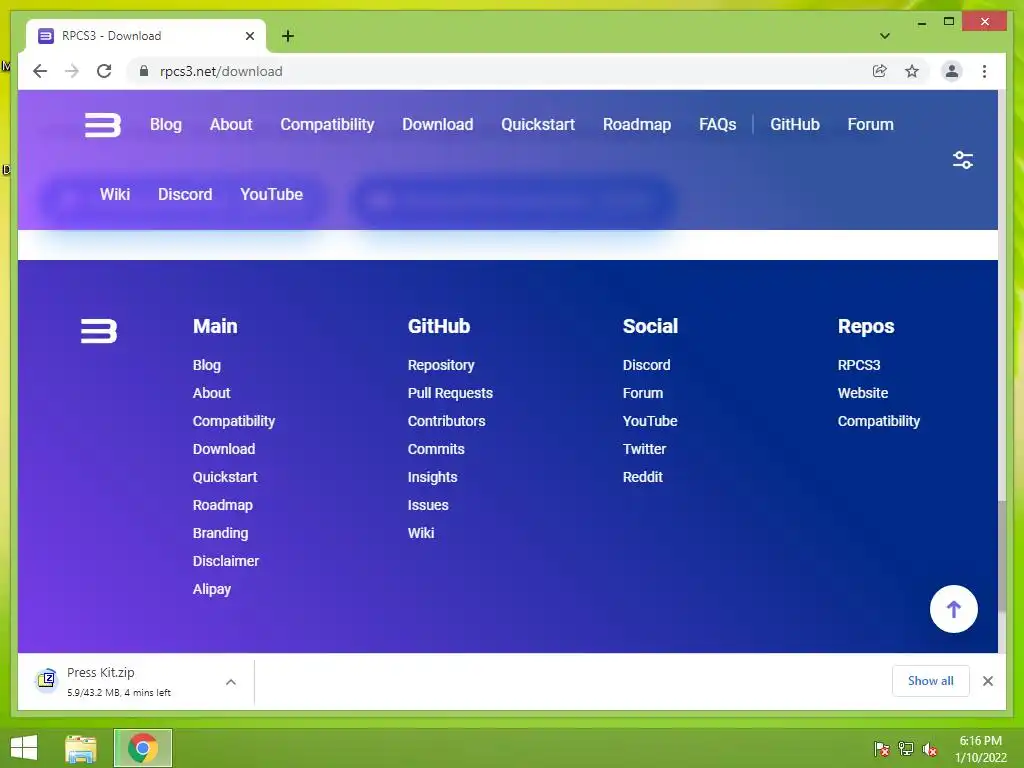Open Forum in the top navigation
This screenshot has height=768, width=1024.
pos(871,124)
